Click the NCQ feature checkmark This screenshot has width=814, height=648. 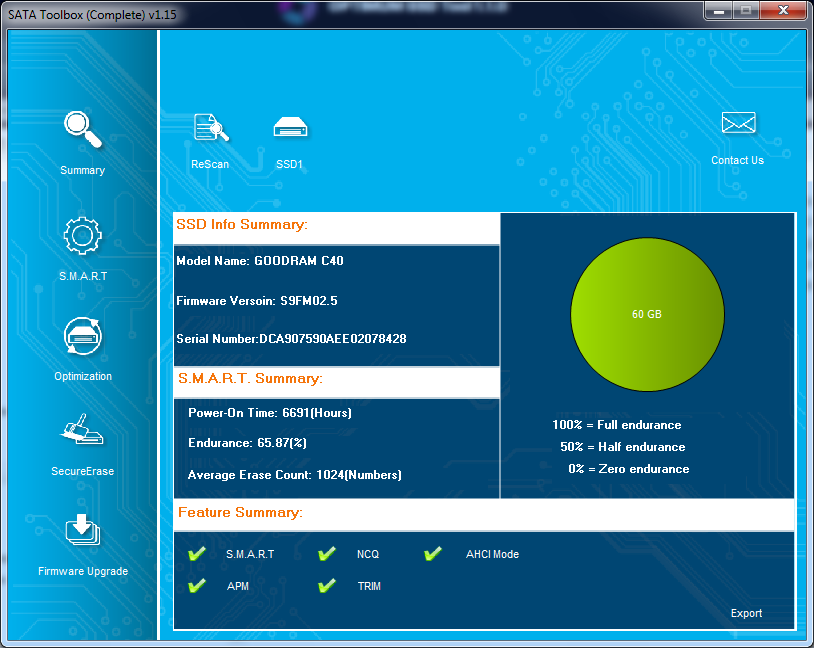pyautogui.click(x=327, y=554)
